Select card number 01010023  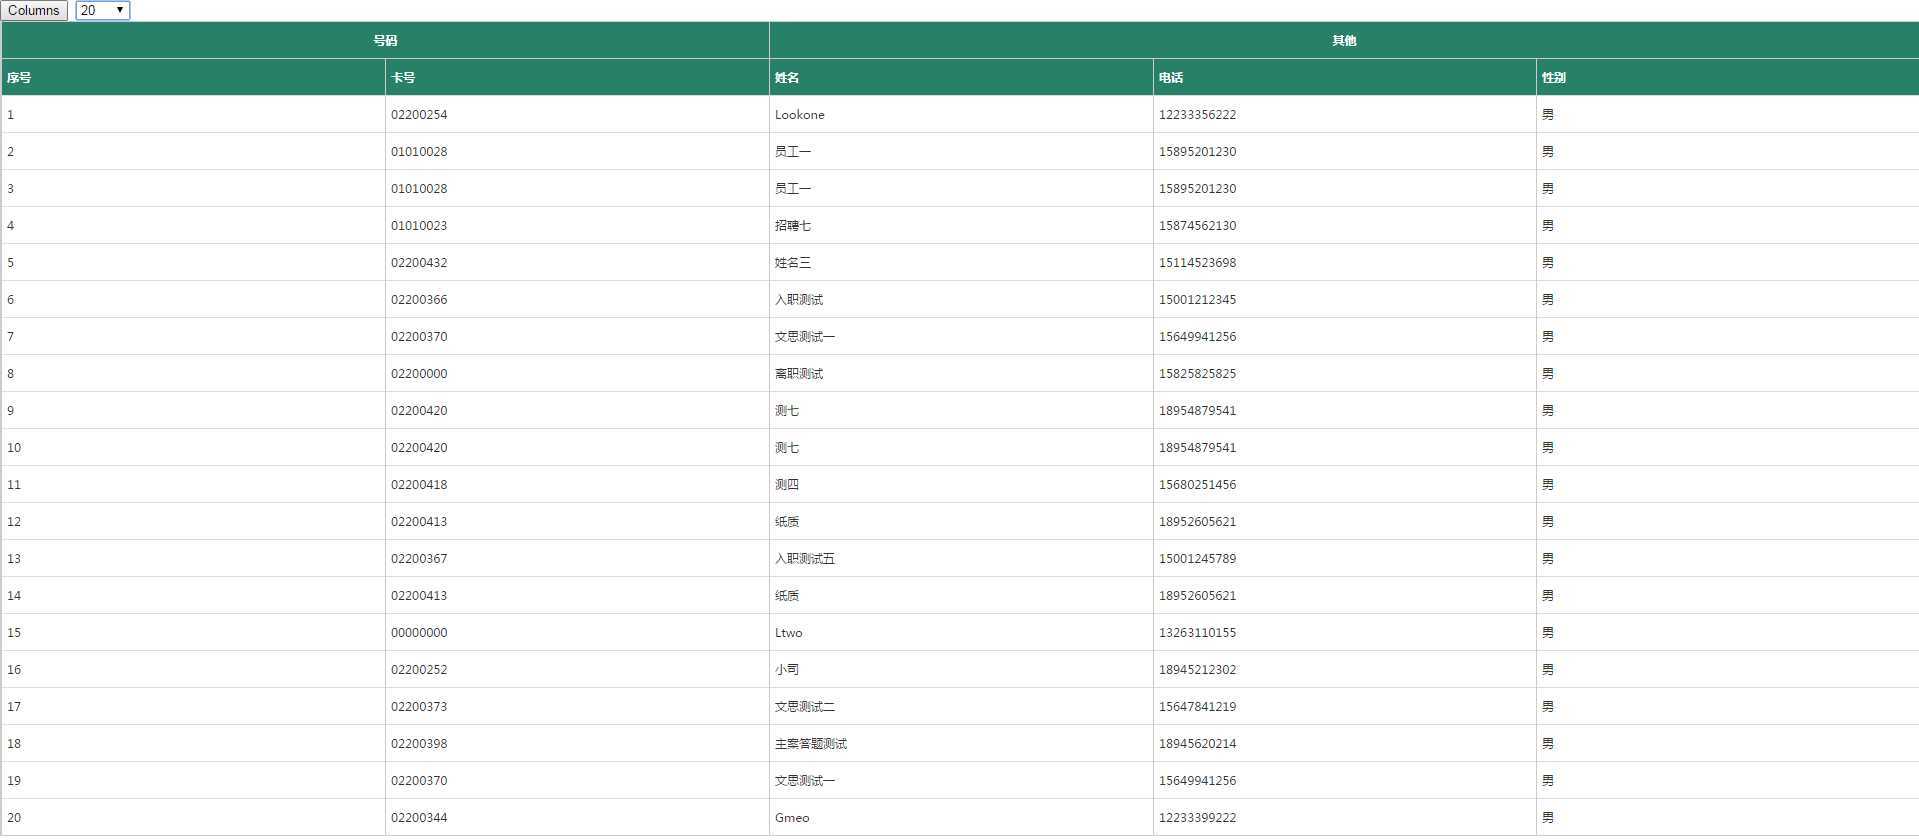pyautogui.click(x=419, y=226)
